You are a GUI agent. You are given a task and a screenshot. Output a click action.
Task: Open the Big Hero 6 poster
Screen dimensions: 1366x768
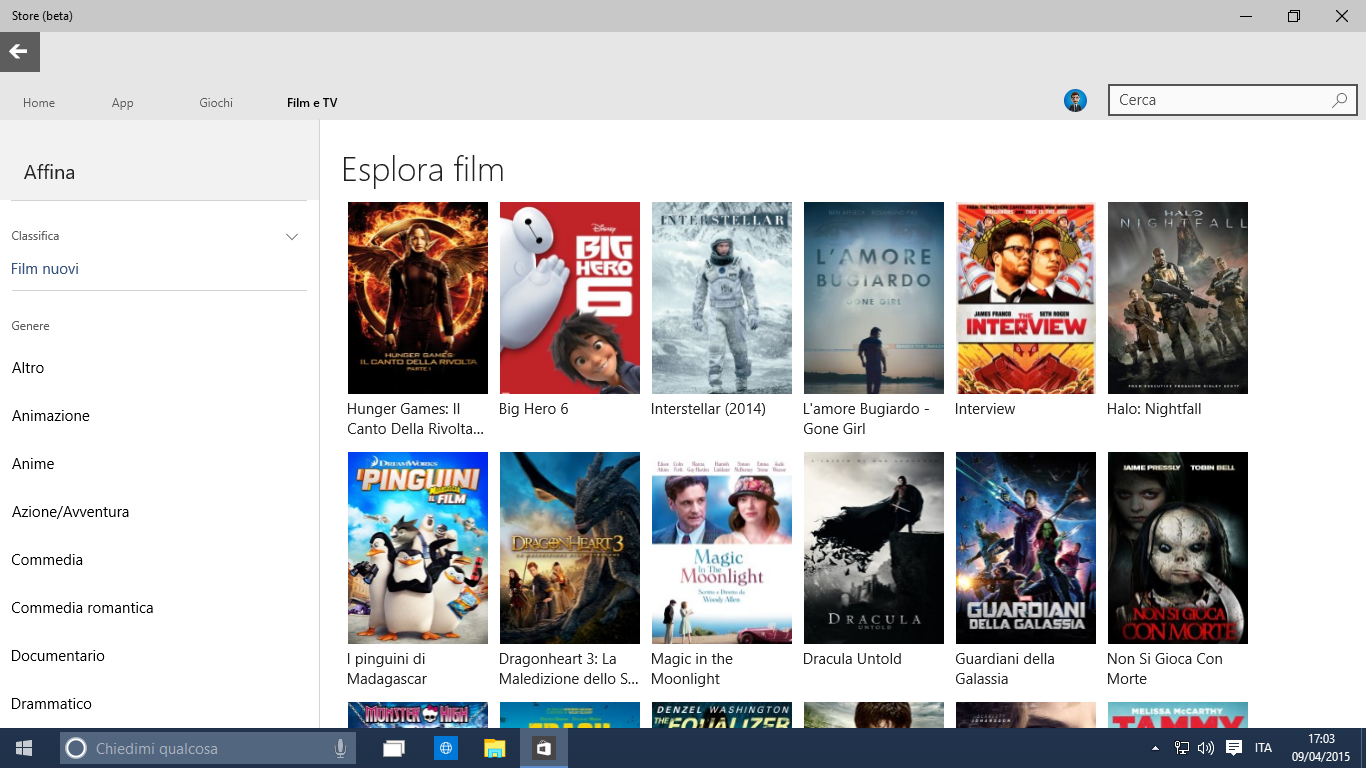pos(570,298)
